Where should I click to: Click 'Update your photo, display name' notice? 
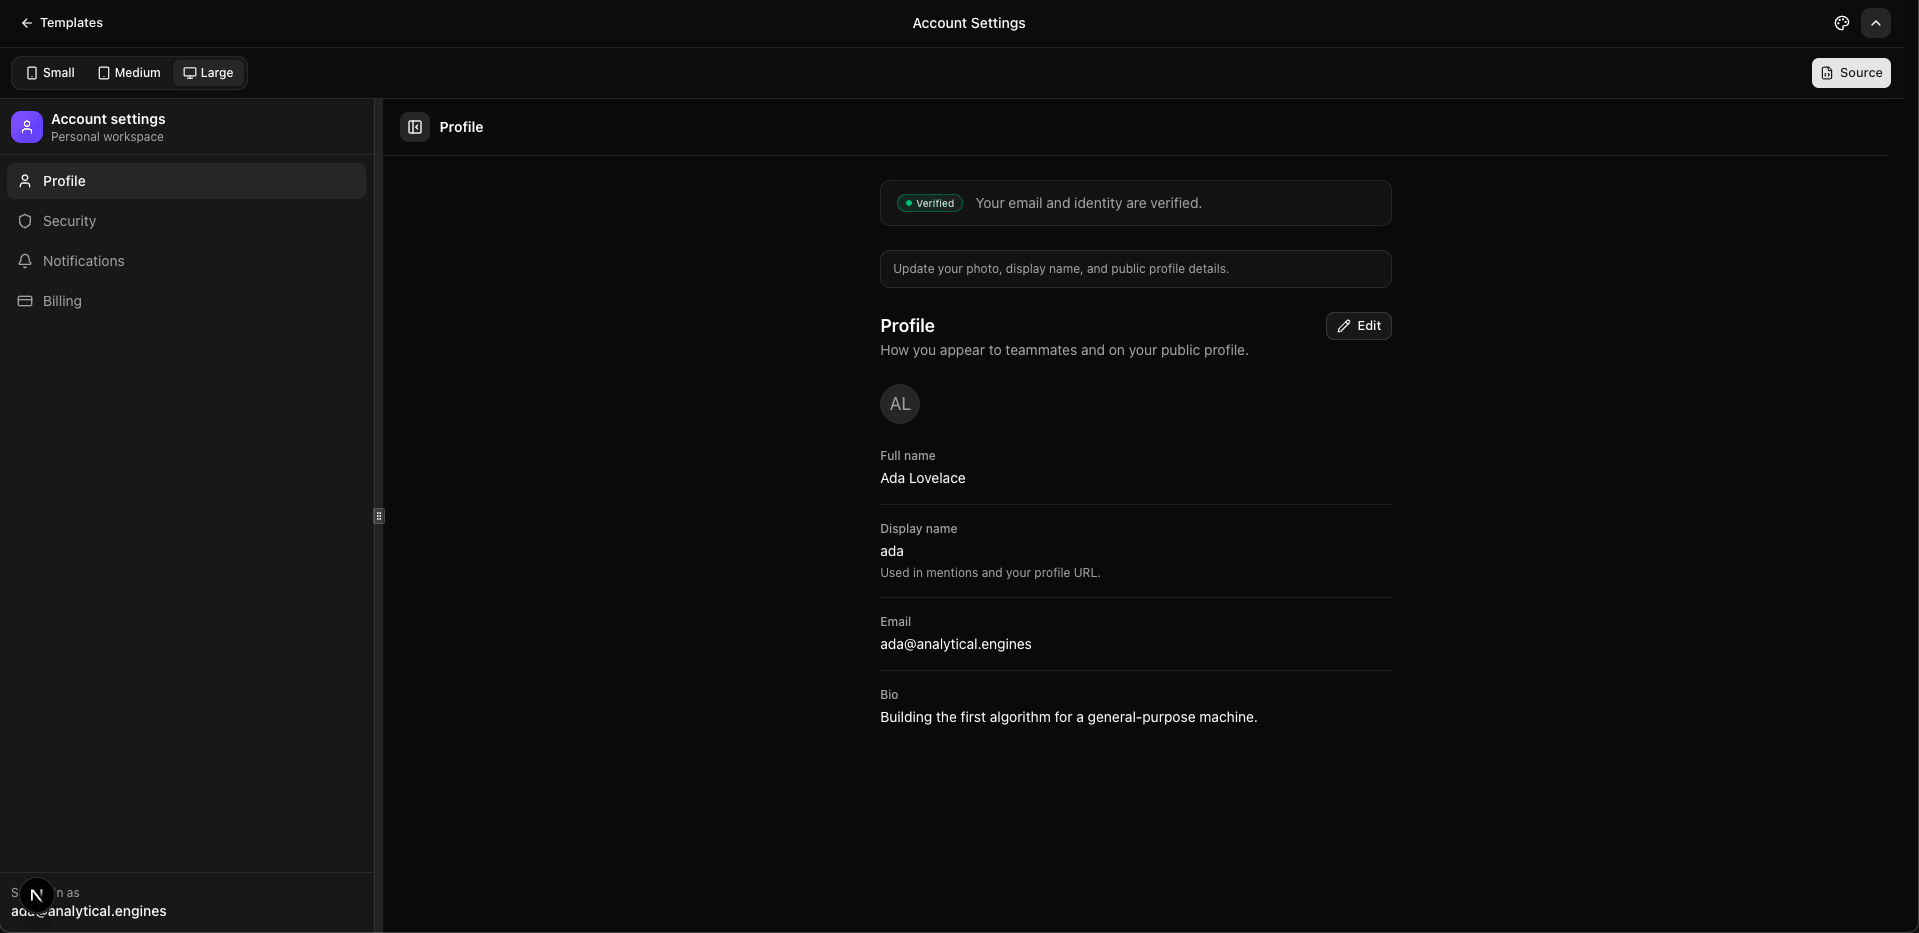coord(1135,269)
